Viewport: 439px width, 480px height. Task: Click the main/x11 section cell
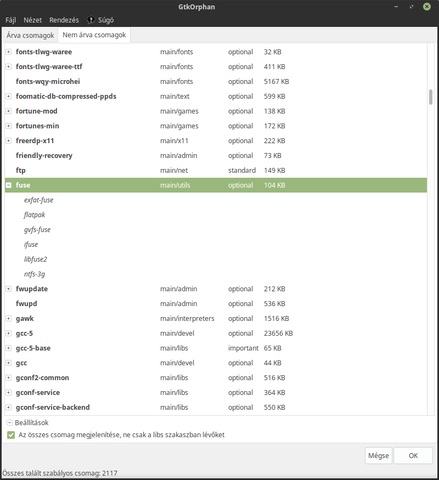[174, 141]
